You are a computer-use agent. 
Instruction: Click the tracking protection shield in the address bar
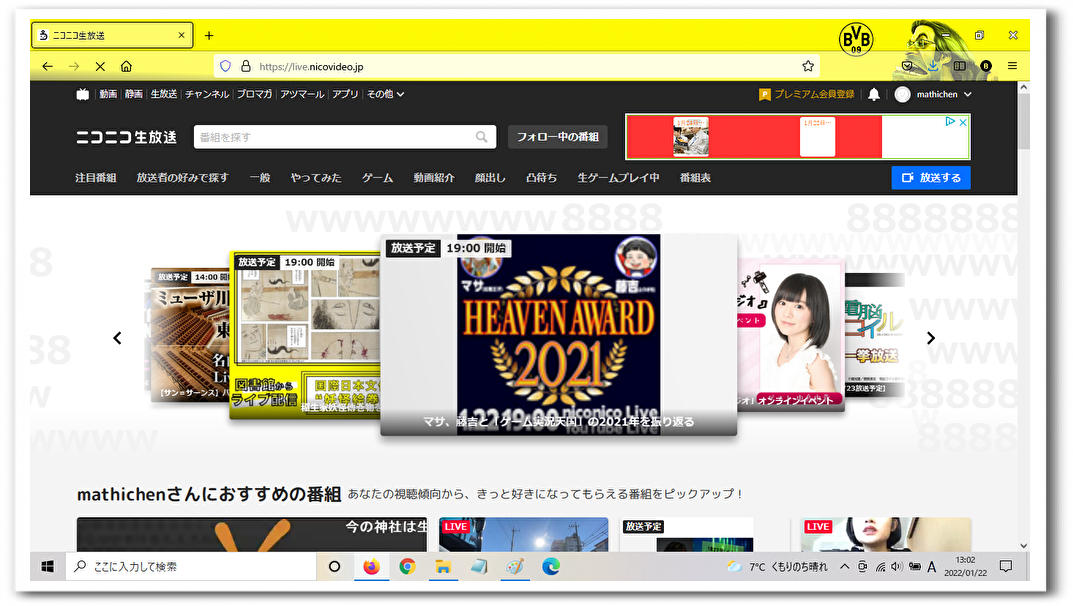[227, 65]
